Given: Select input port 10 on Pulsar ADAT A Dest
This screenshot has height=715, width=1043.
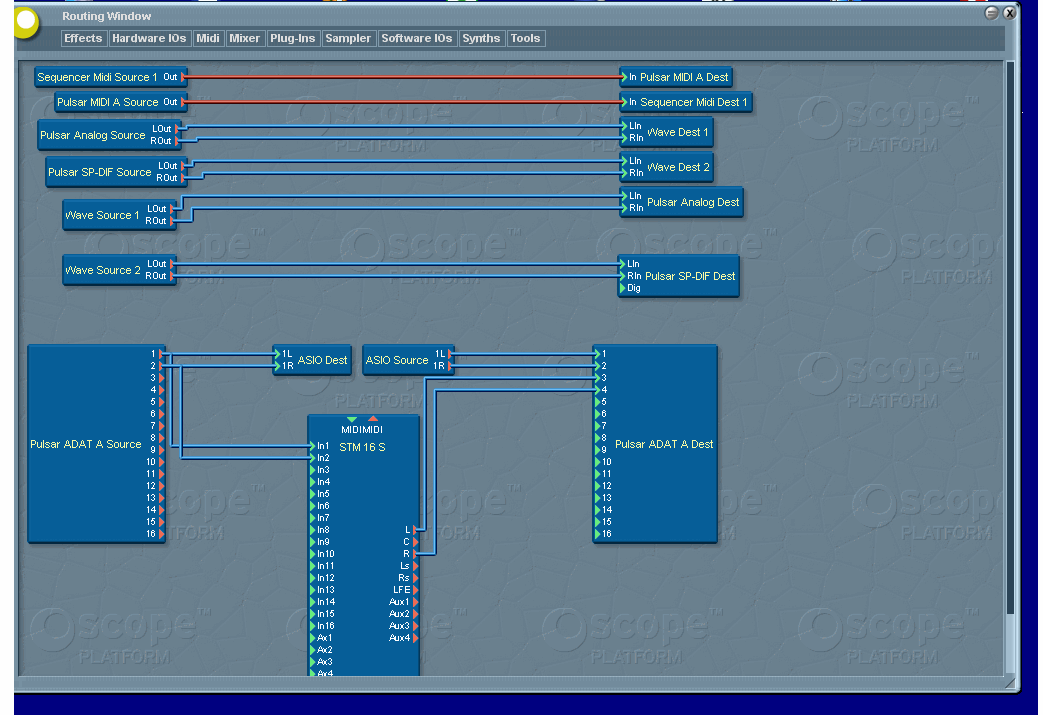Looking at the screenshot, I should (597, 462).
